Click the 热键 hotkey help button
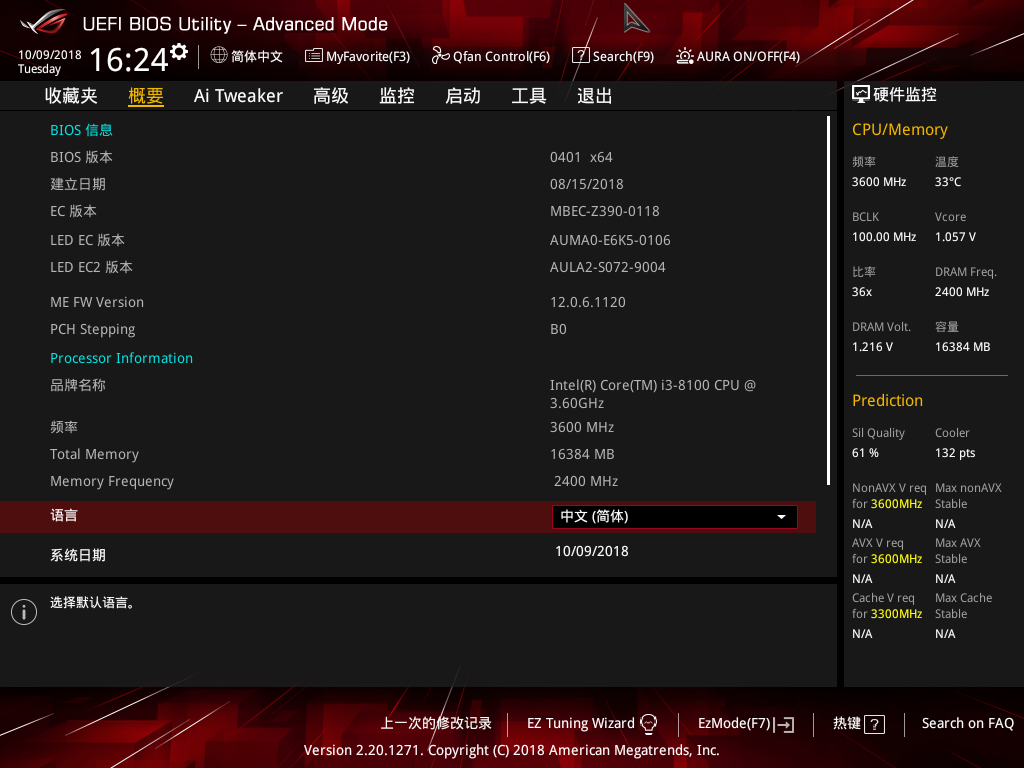1024x768 pixels. point(857,723)
